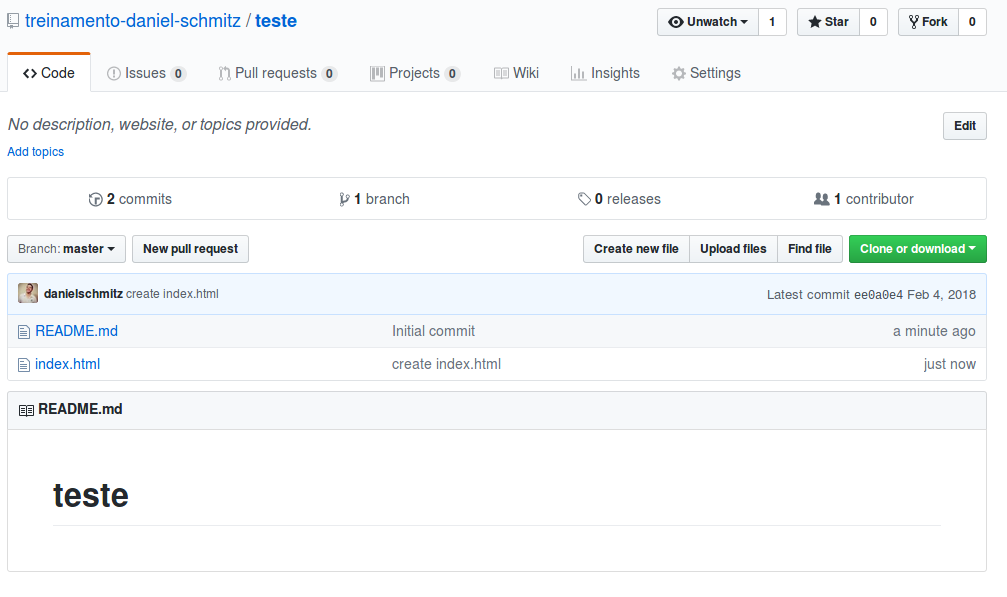Viewport: 1007px width, 597px height.
Task: Open the latest commit message 'create index.html'
Action: pyautogui.click(x=172, y=294)
